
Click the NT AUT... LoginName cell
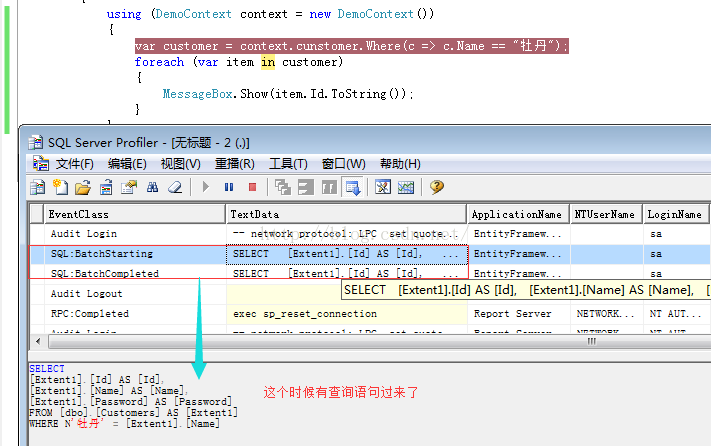676,314
